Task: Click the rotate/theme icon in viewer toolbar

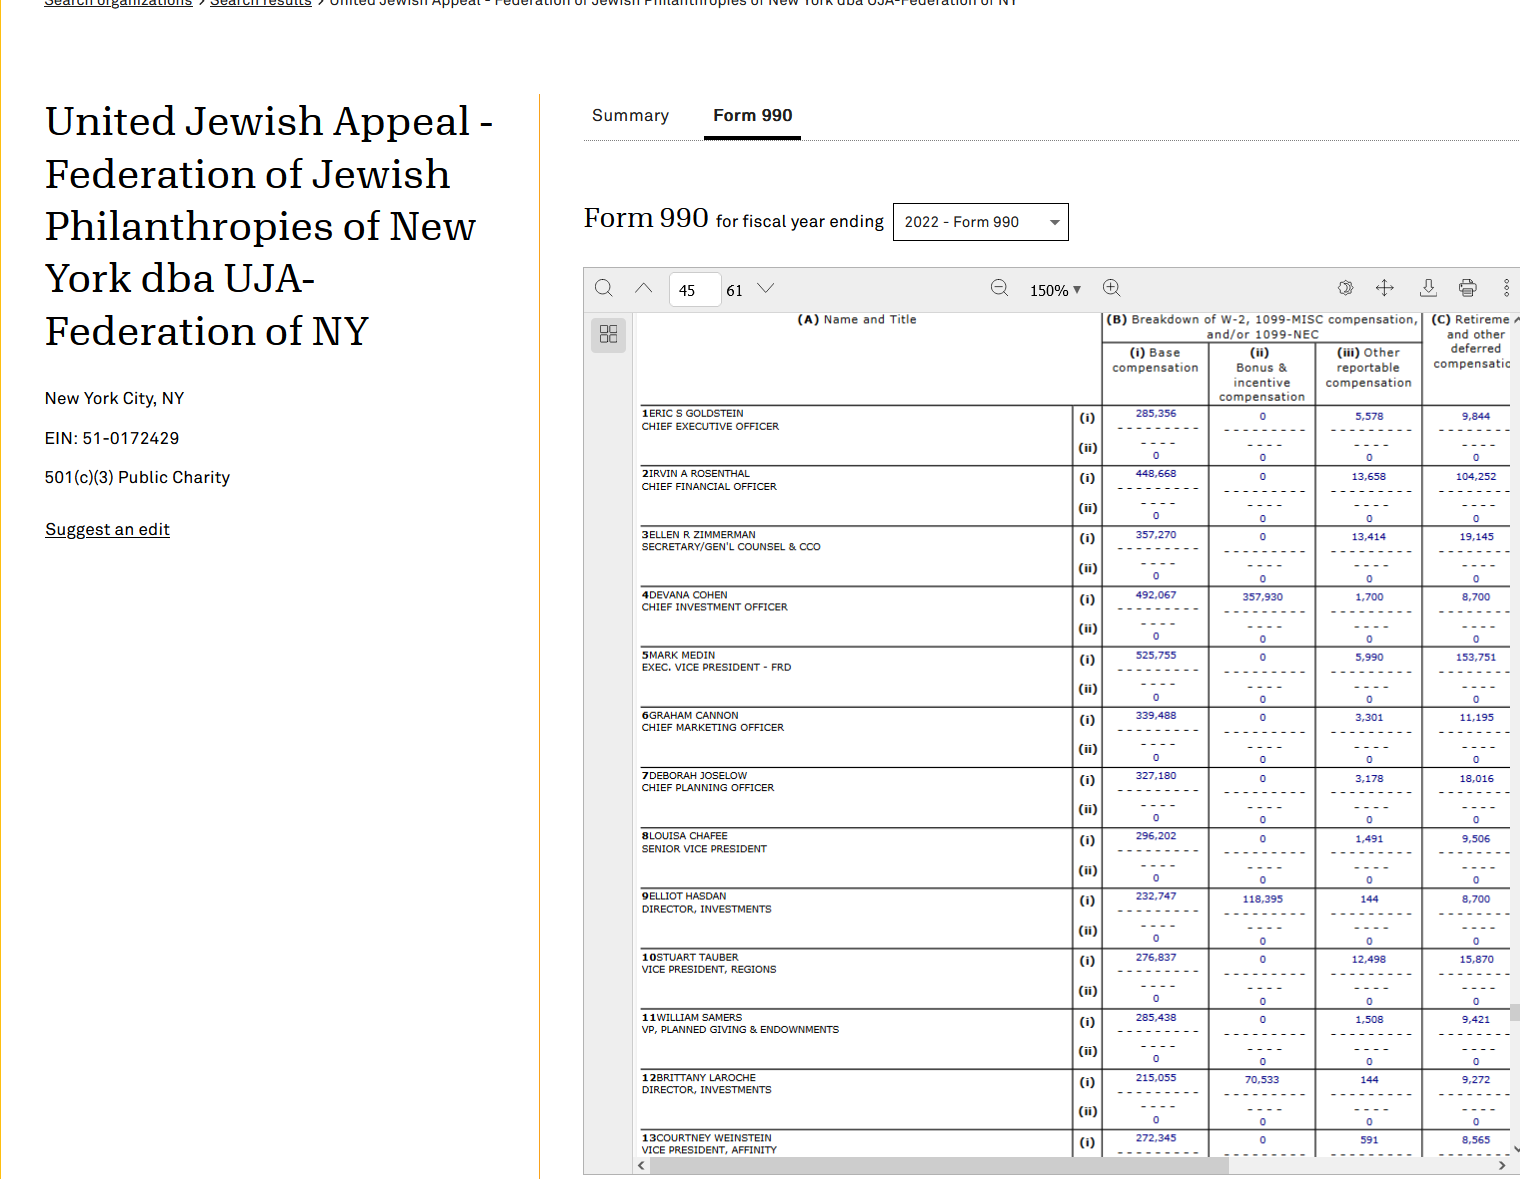Action: click(x=1346, y=289)
